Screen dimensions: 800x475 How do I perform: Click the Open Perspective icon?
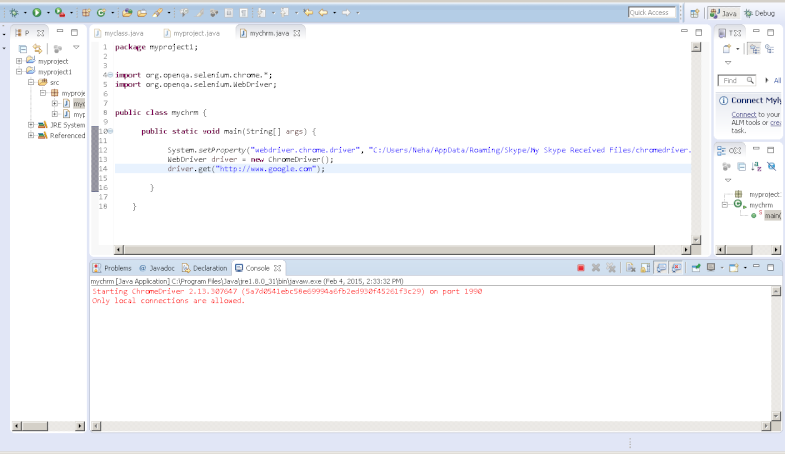coord(695,13)
